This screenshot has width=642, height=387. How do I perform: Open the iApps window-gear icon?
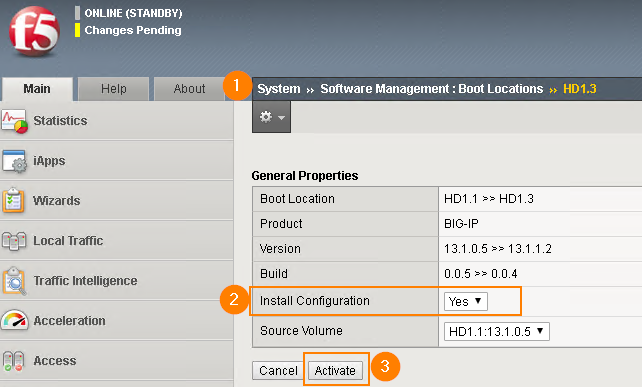pos(14,161)
